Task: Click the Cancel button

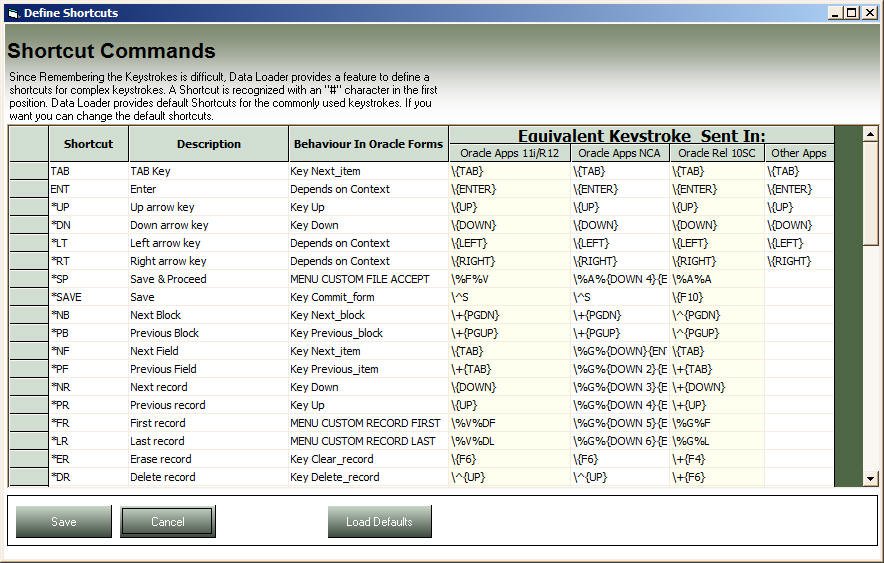Action: point(168,521)
